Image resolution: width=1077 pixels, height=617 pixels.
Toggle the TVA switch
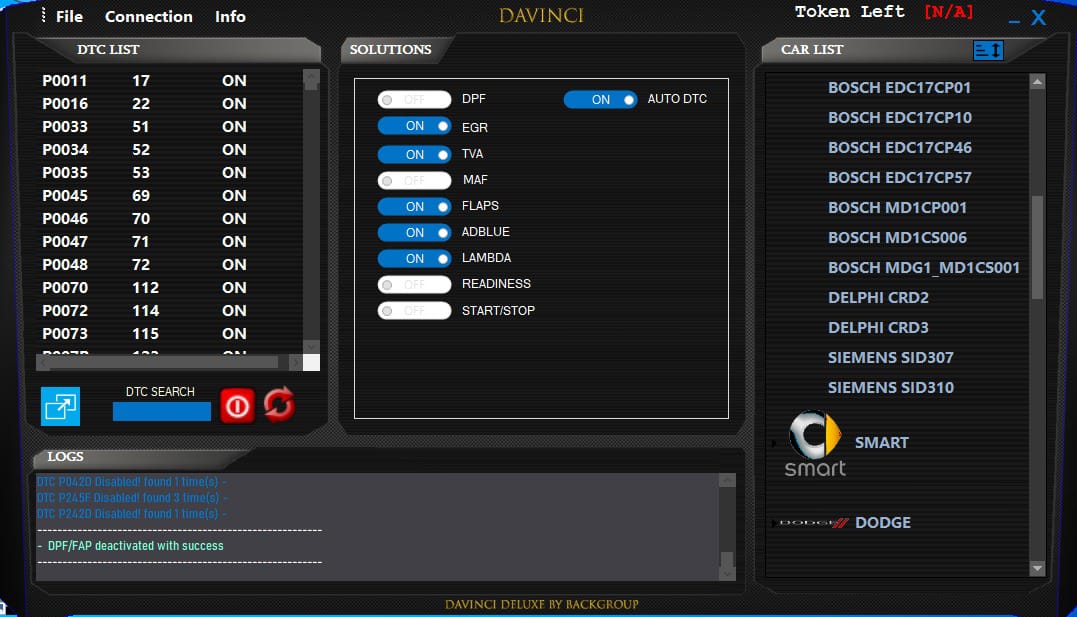pos(414,155)
